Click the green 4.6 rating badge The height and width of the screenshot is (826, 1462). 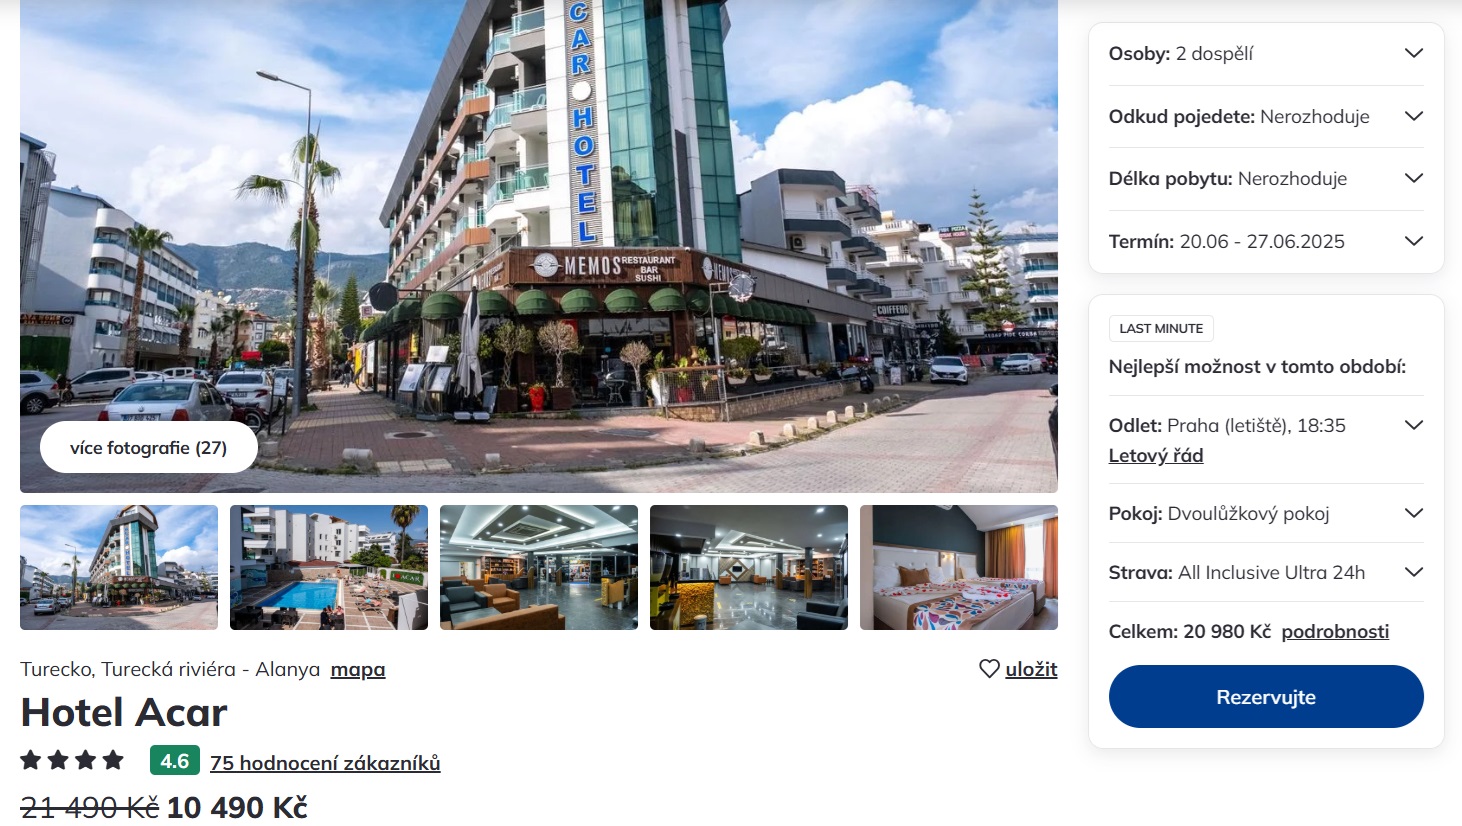coord(175,761)
